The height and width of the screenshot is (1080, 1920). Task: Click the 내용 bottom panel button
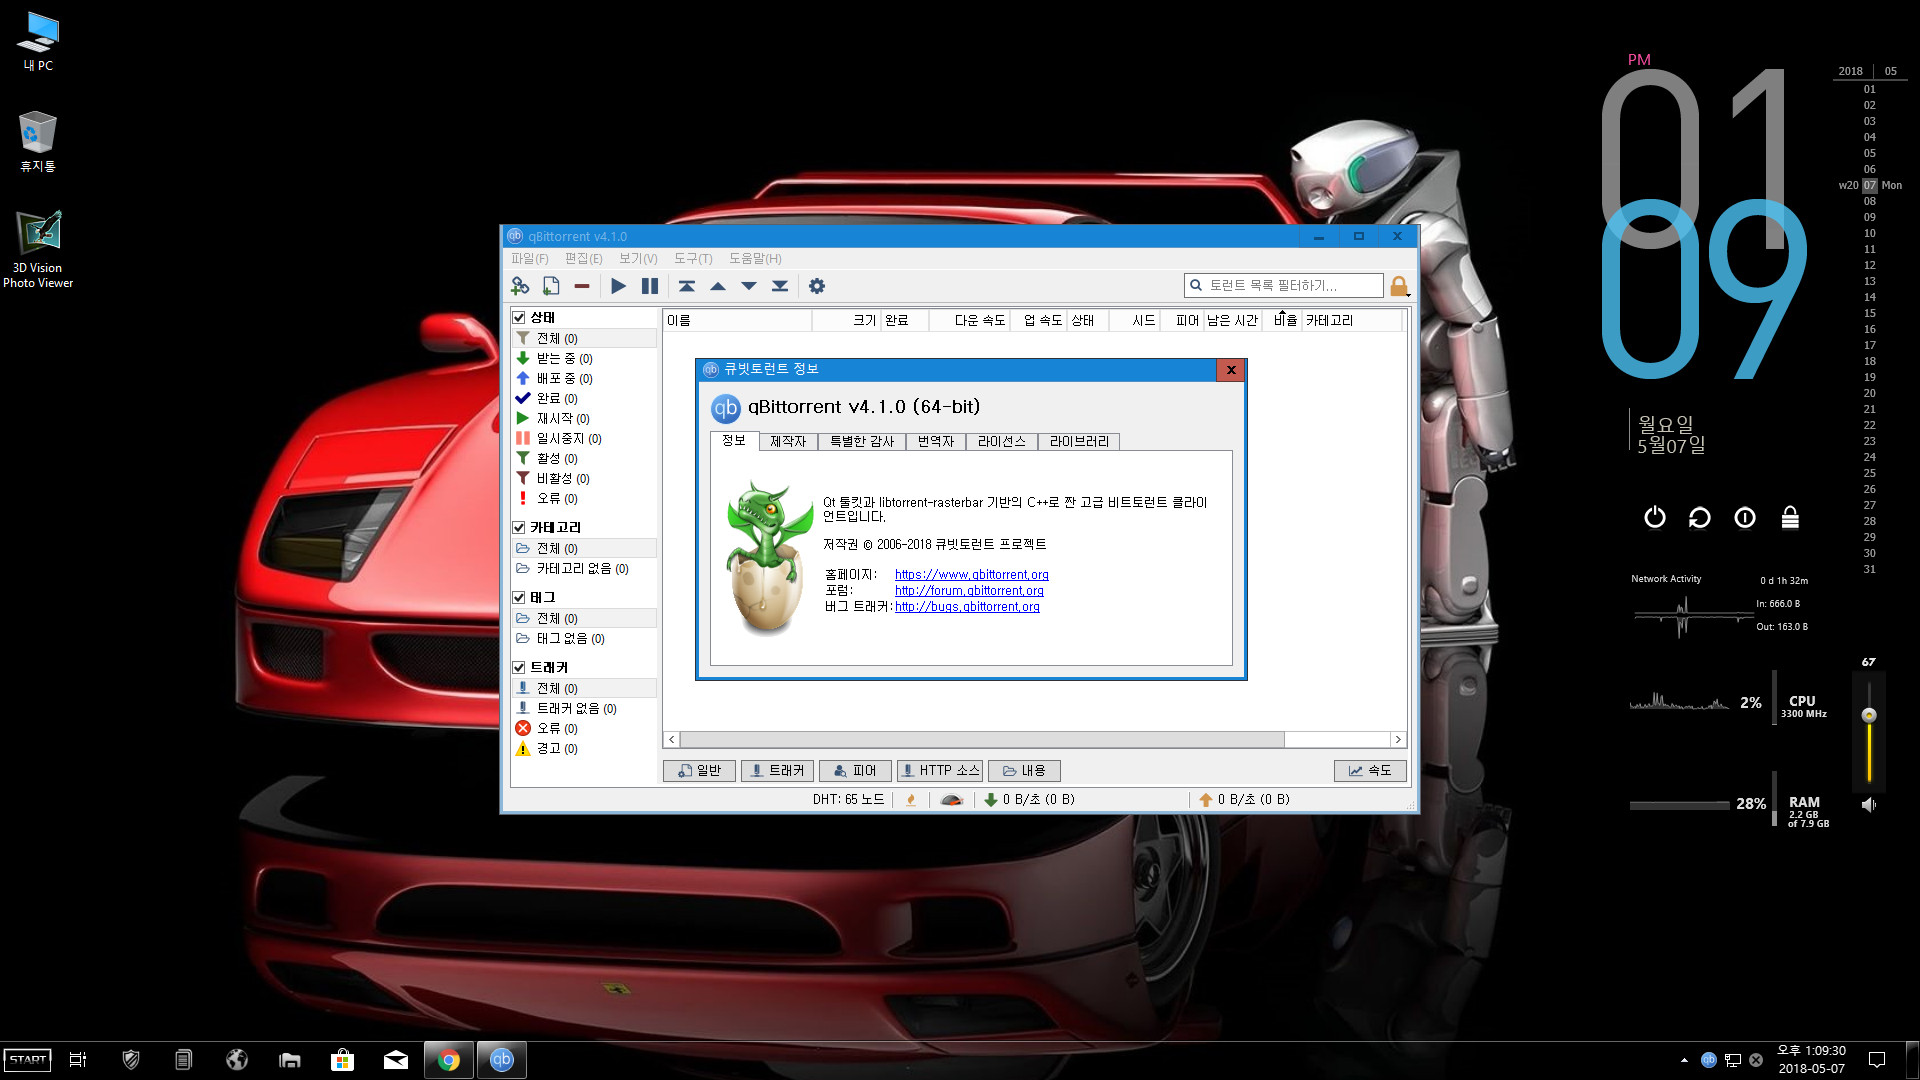[x=1024, y=771]
